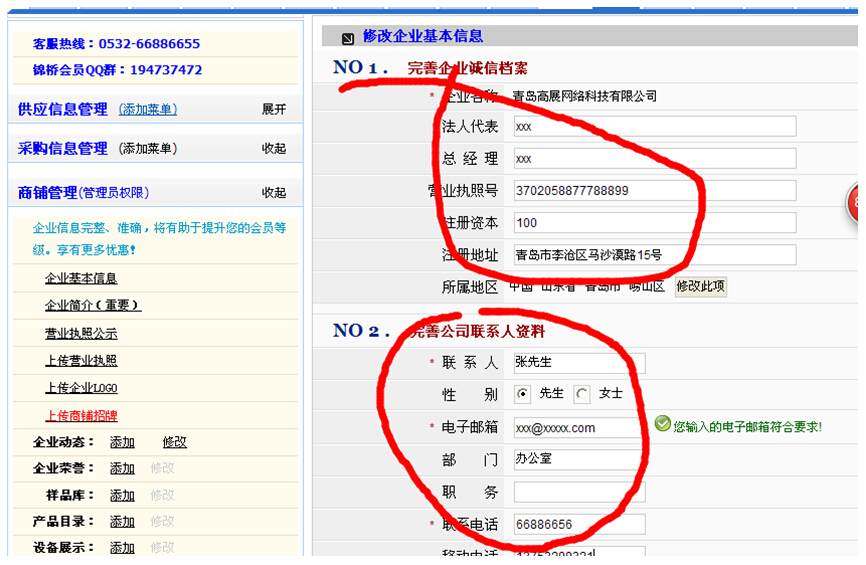The width and height of the screenshot is (866, 565).
Task: Click the red round badge at right edge
Action: tap(855, 203)
